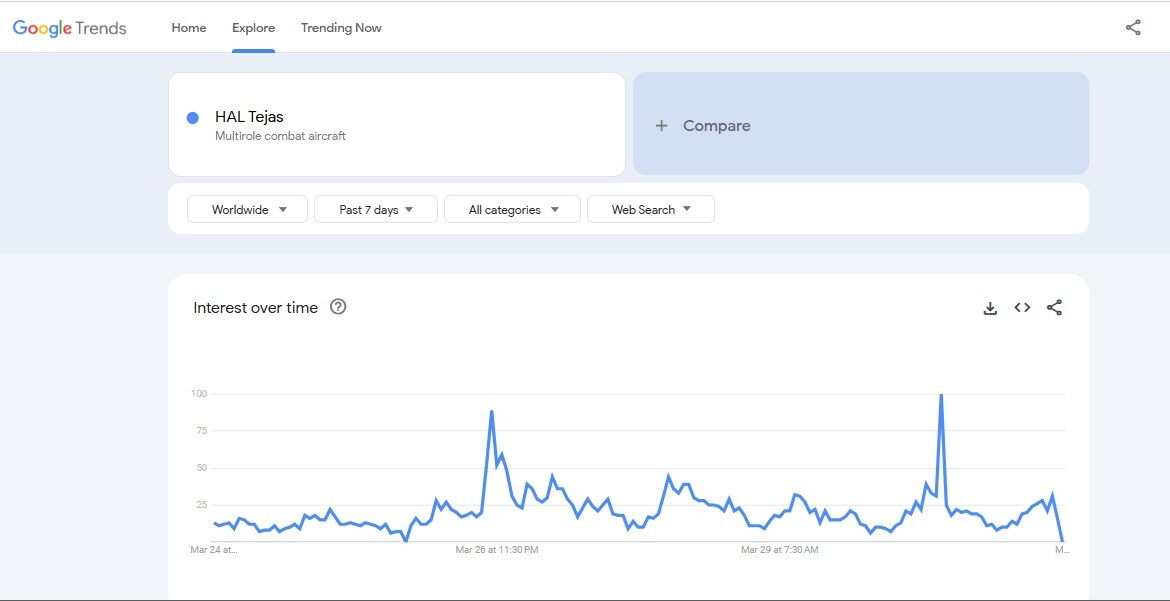Click the Google Trends logo
1170x601 pixels.
click(69, 28)
